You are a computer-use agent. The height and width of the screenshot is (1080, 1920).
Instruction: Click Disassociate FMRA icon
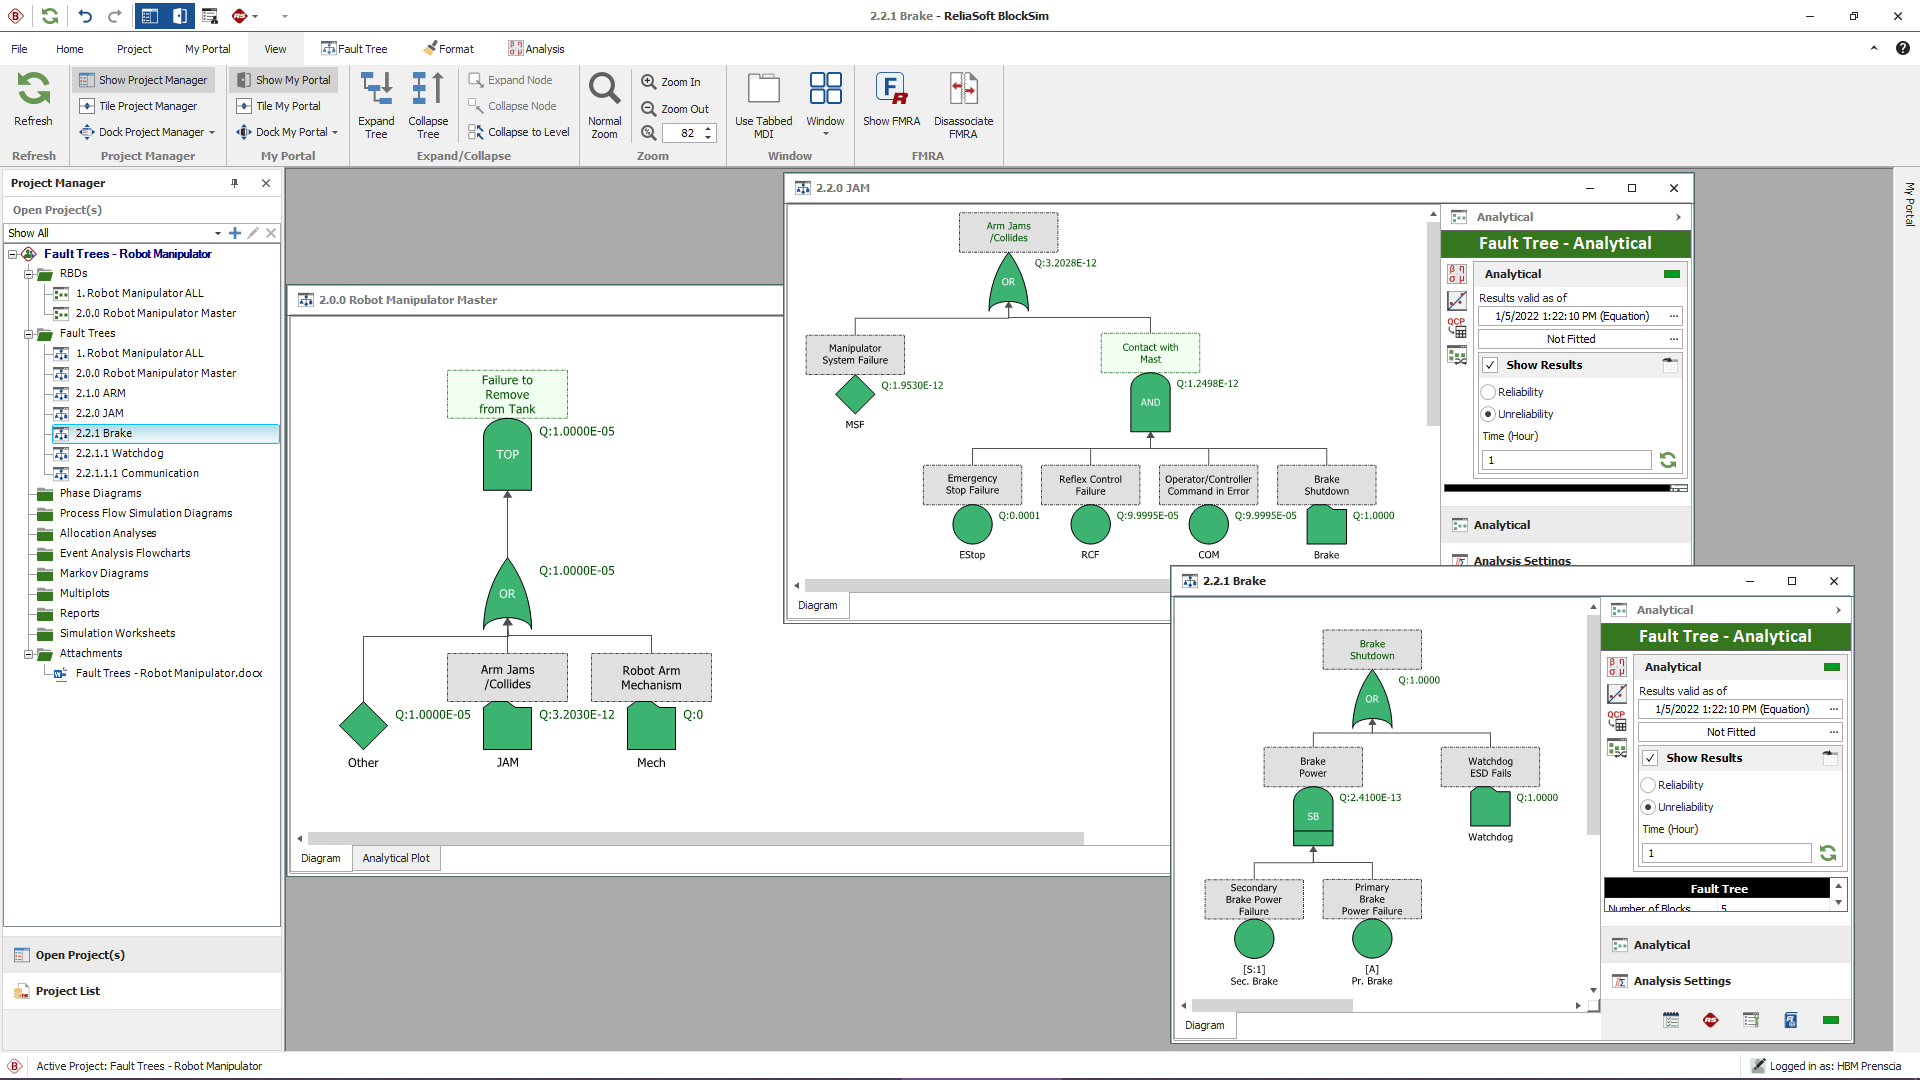(963, 89)
